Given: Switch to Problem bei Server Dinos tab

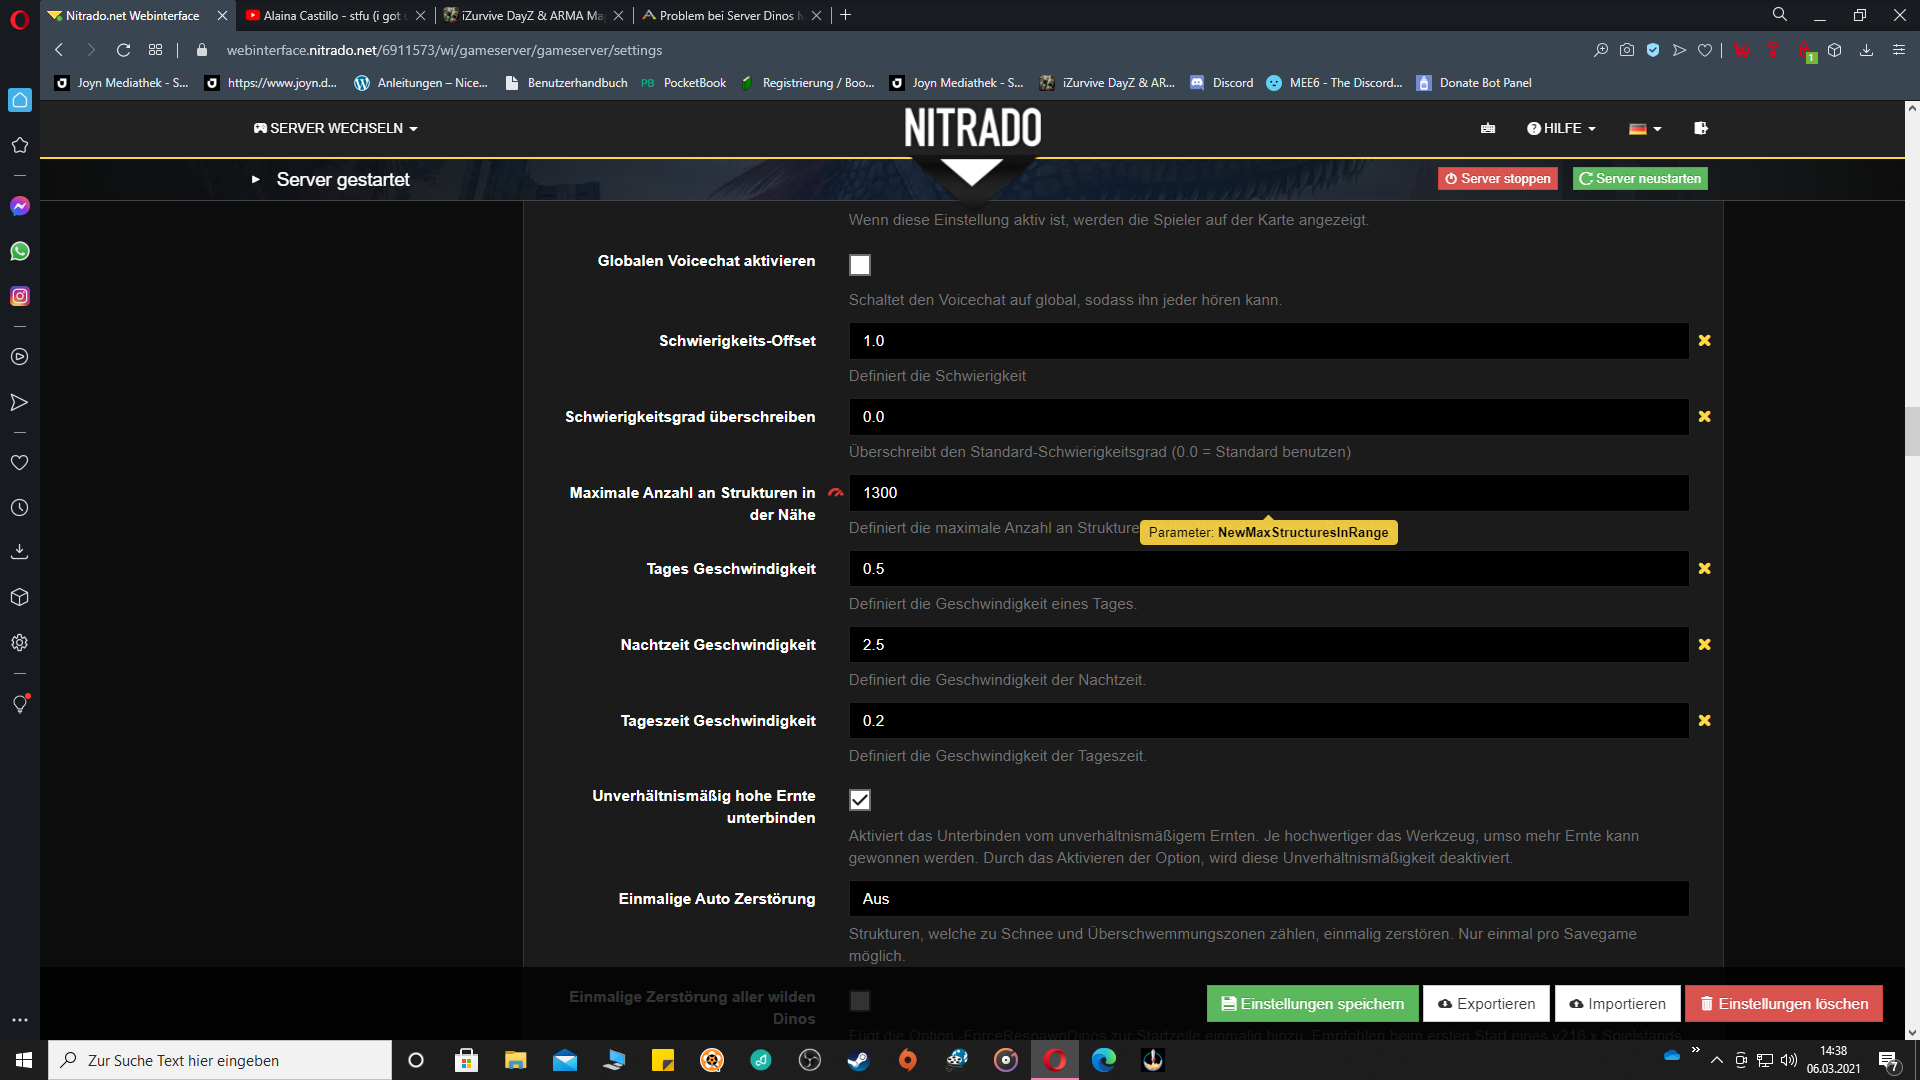Looking at the screenshot, I should (731, 16).
